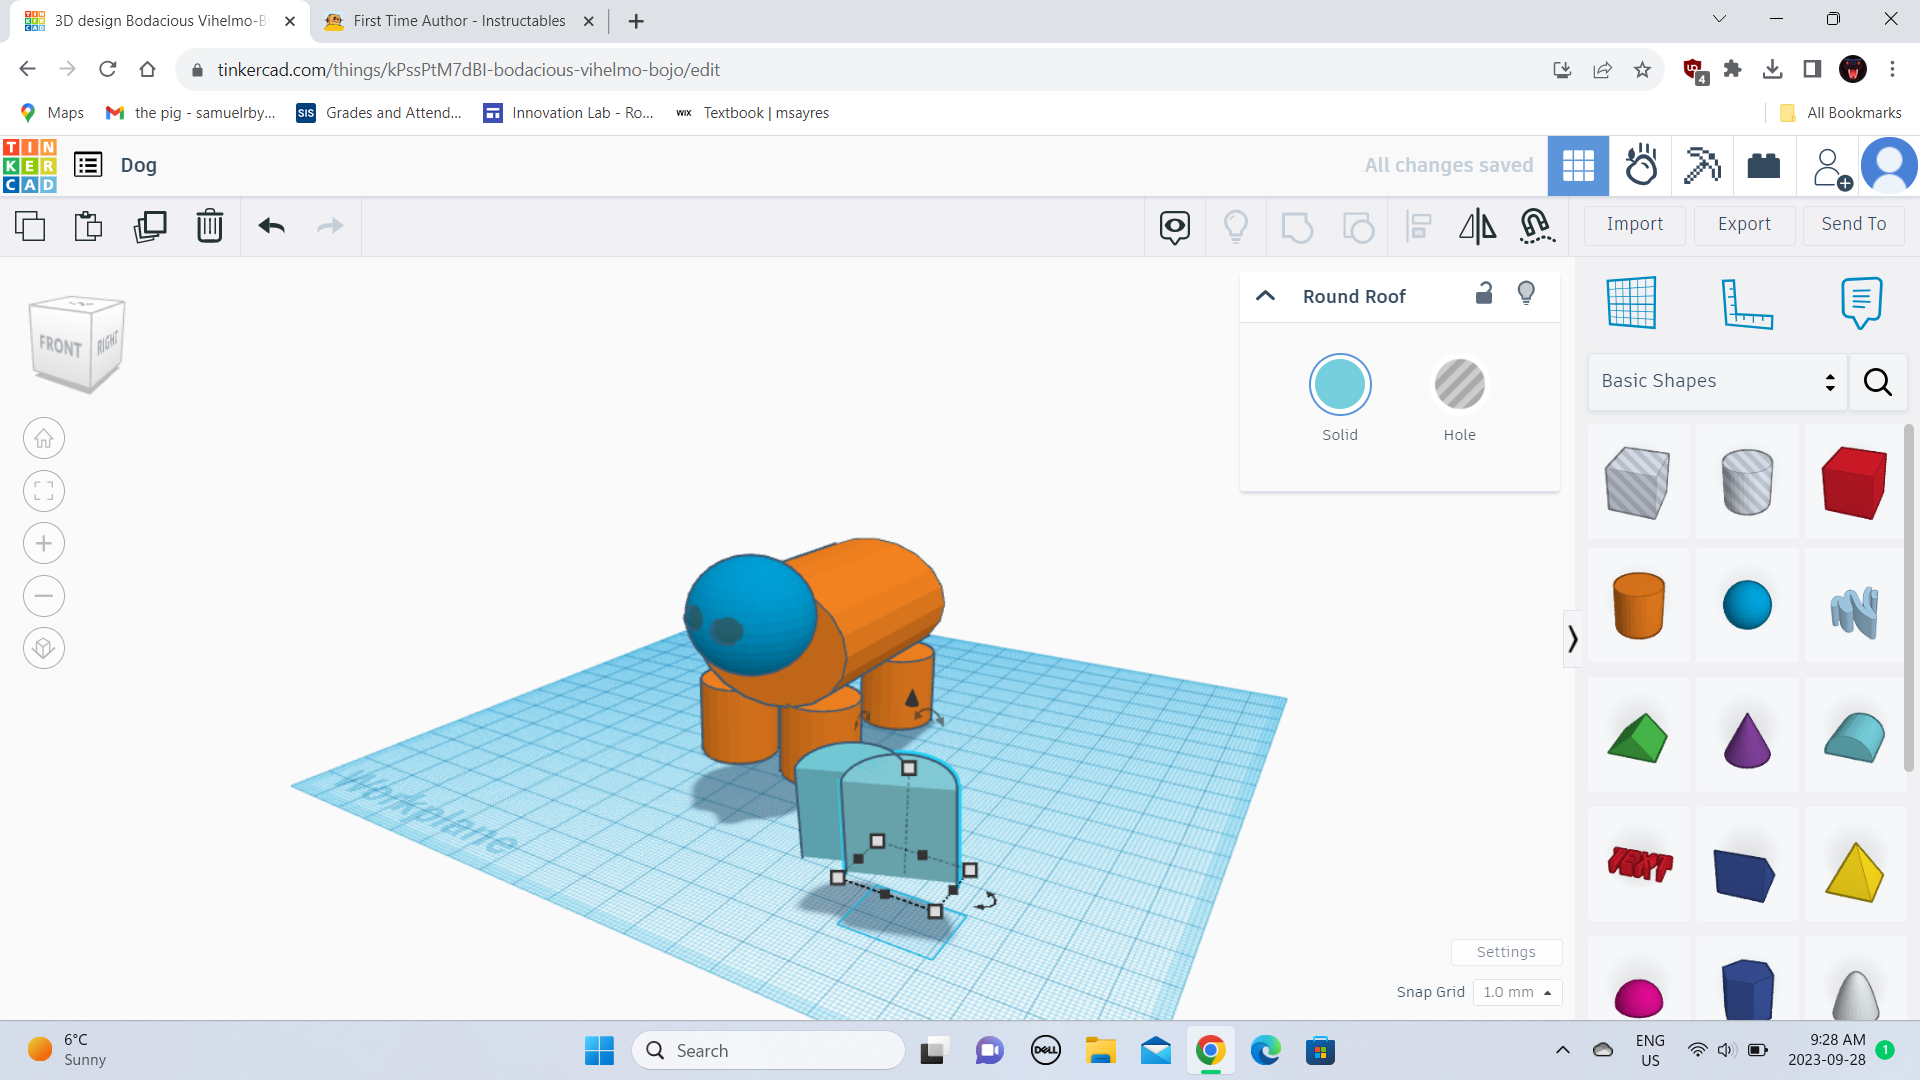This screenshot has height=1080, width=1920.
Task: Select the Workplane tool in the right panel
Action: tap(1632, 303)
